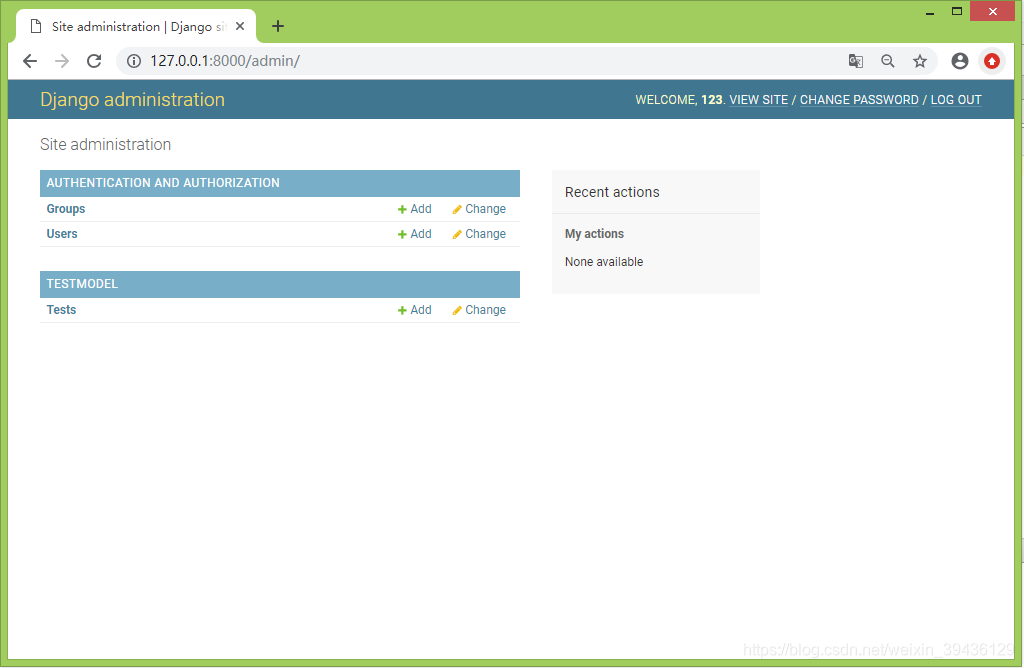The height and width of the screenshot is (668, 1024).
Task: Open the Django administration header link
Action: point(133,99)
